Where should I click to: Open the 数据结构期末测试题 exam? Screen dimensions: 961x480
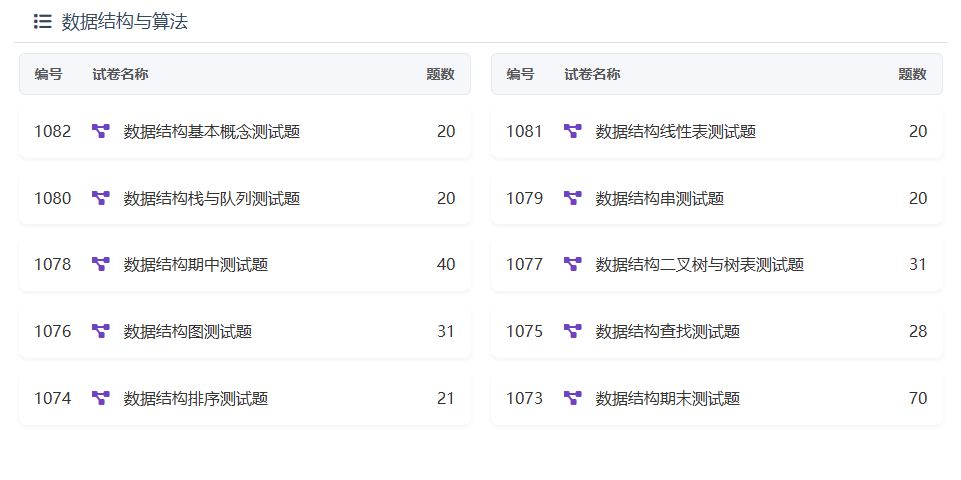coord(667,399)
